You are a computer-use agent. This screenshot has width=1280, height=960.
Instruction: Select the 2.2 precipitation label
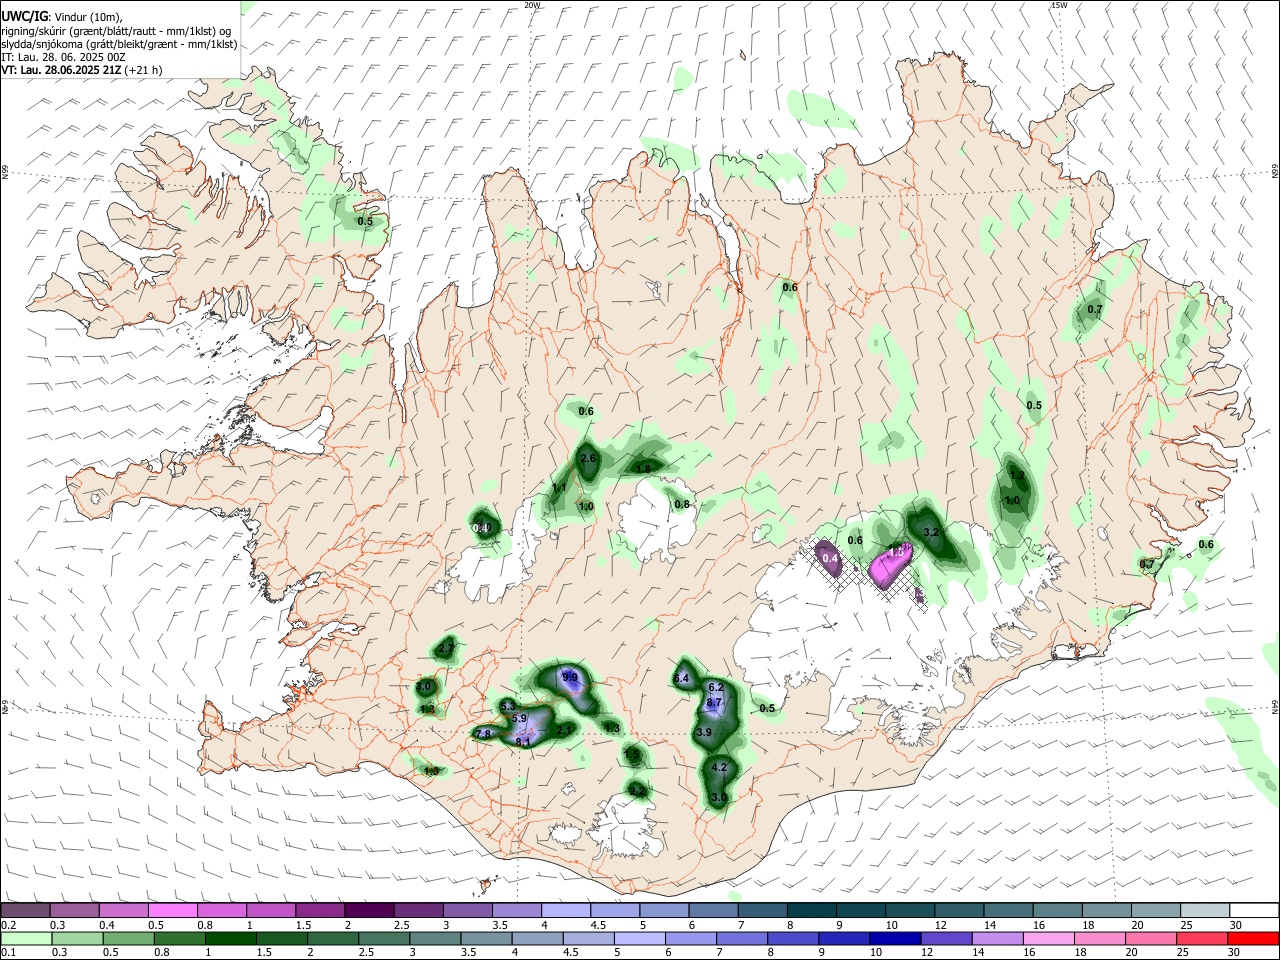coord(637,790)
